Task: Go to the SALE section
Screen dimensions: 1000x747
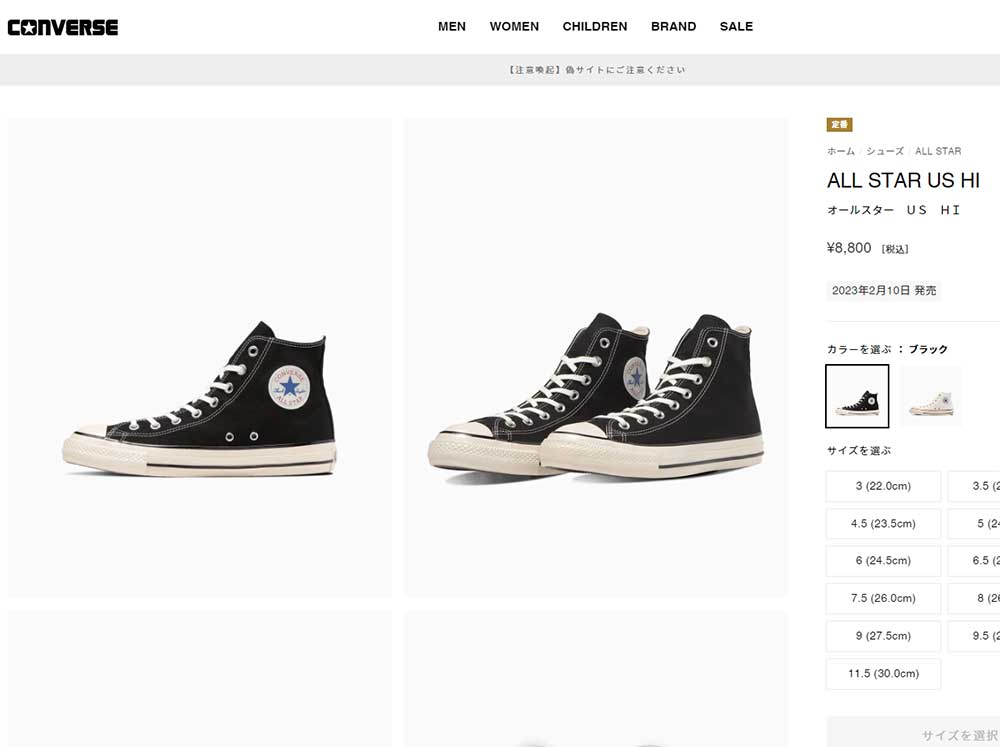Action: coord(736,27)
